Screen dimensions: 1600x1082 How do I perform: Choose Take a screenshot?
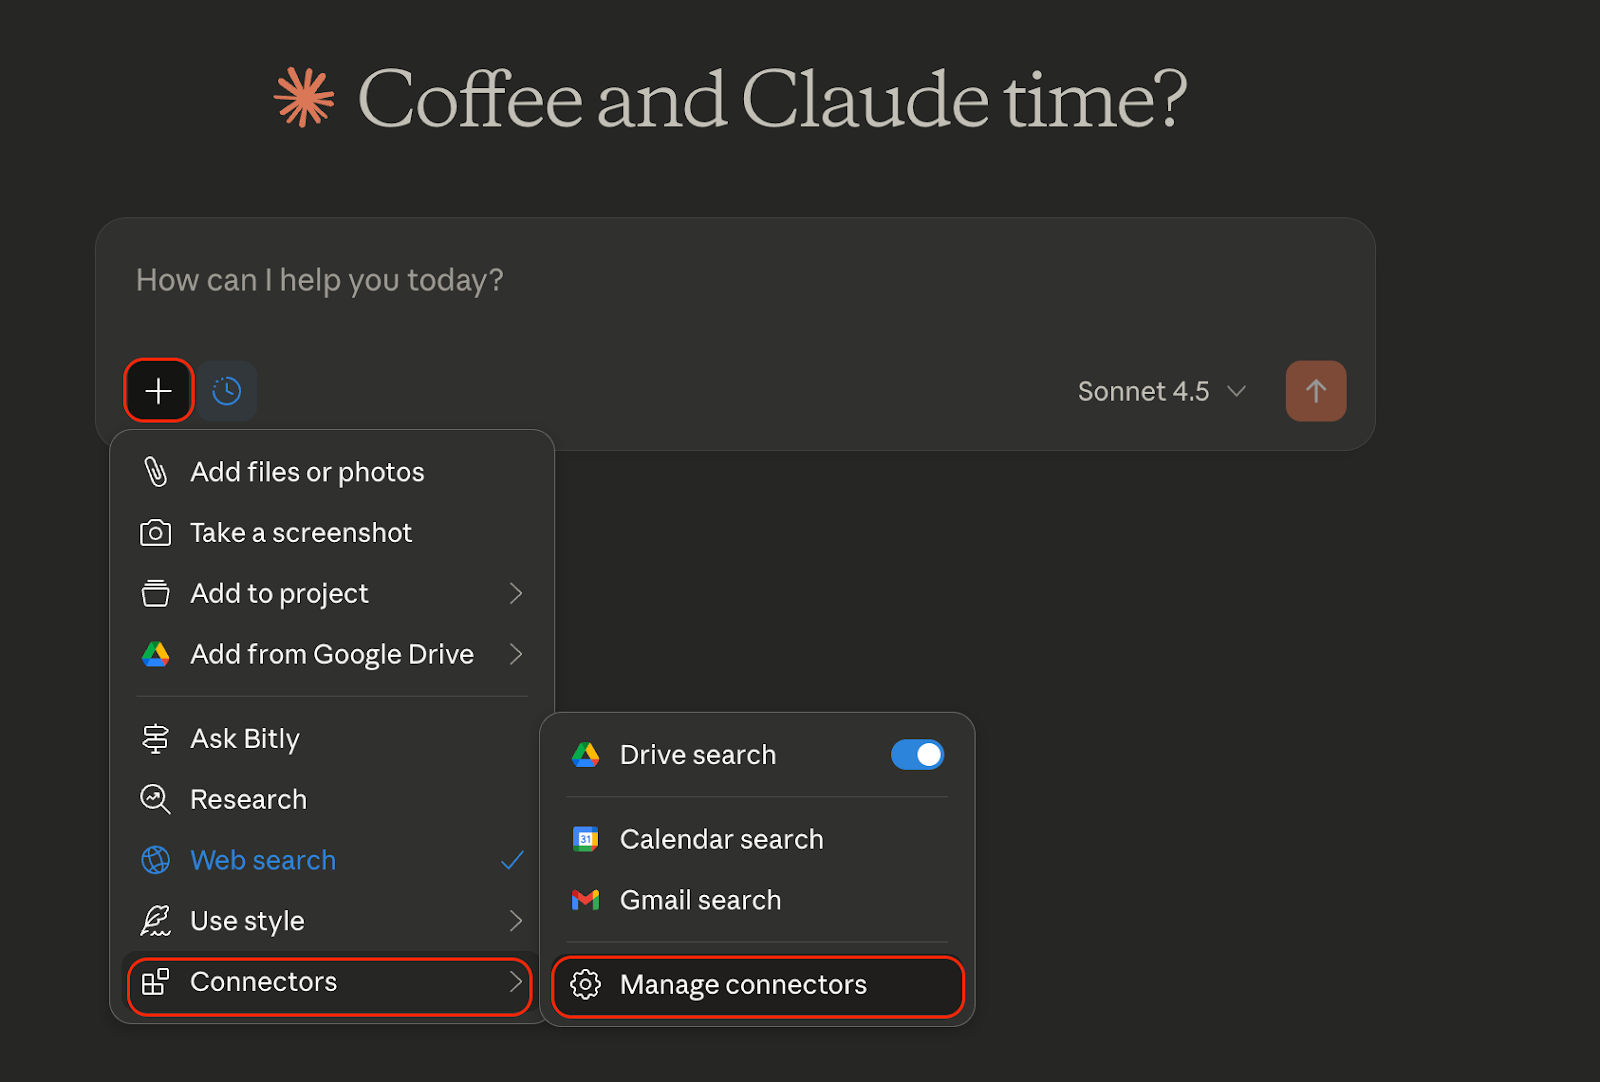(331, 533)
